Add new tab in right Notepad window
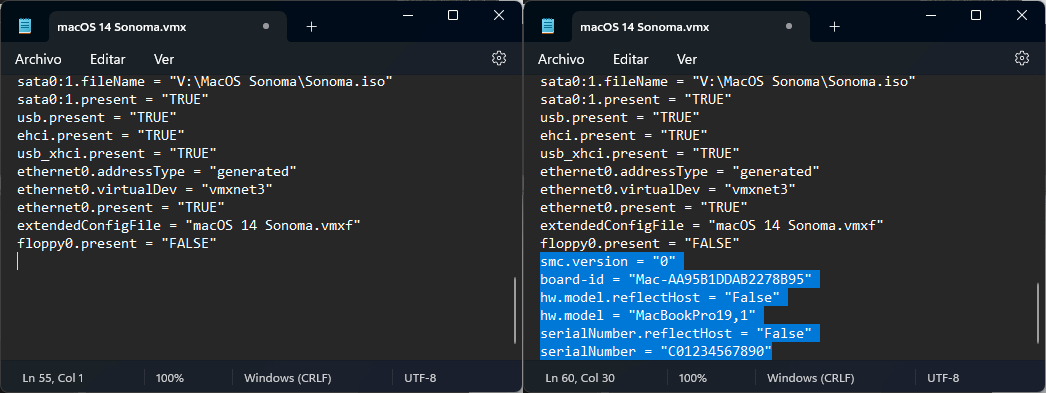1046x393 pixels. (x=835, y=27)
